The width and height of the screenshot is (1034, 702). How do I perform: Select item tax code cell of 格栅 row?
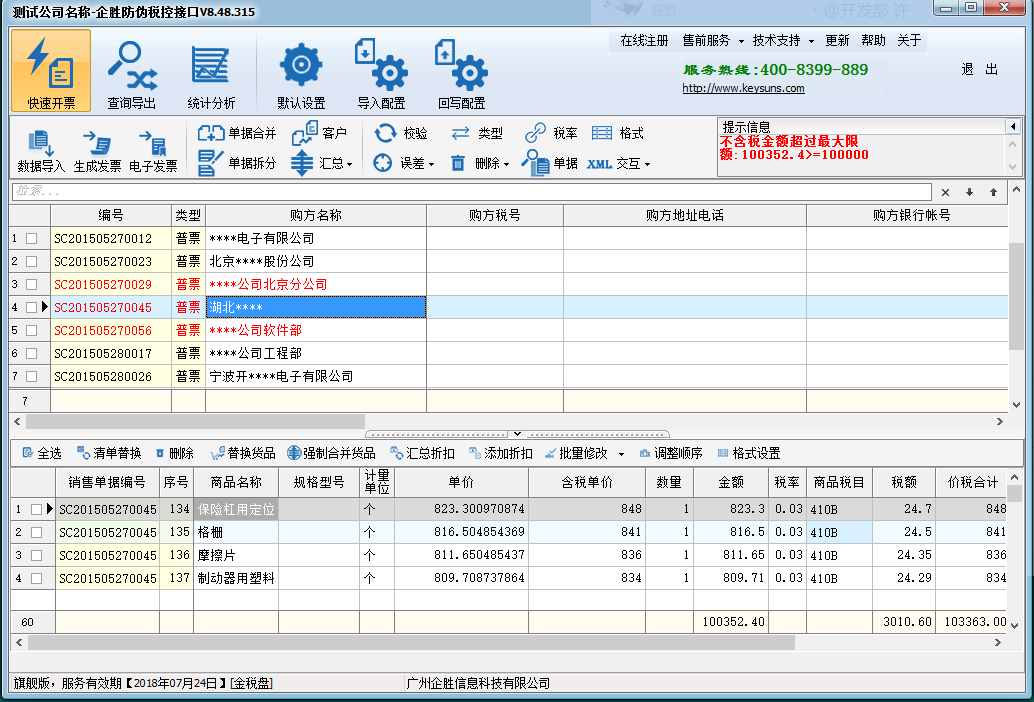(839, 532)
